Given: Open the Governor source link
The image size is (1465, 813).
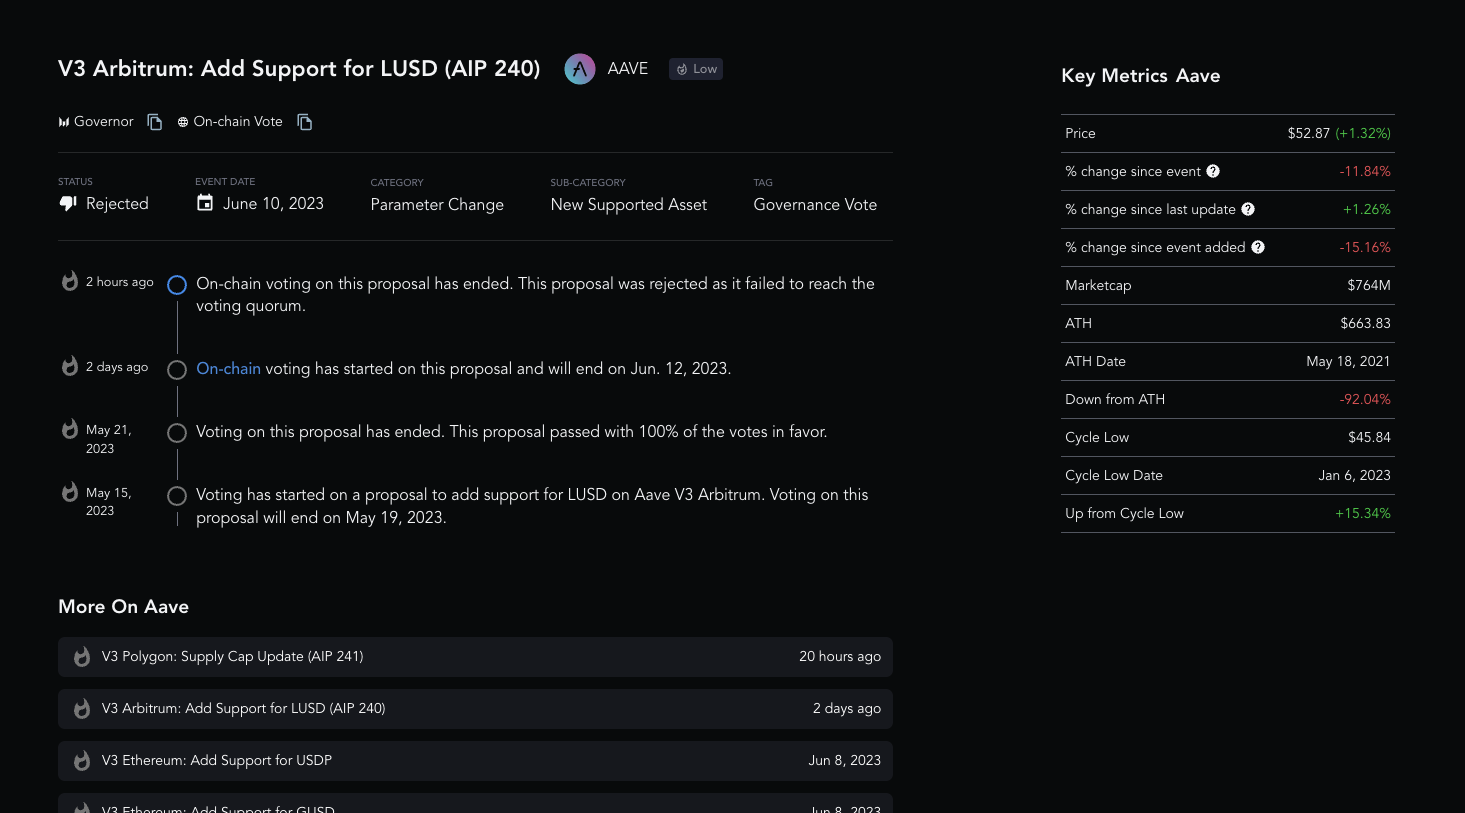Looking at the screenshot, I should [x=96, y=122].
